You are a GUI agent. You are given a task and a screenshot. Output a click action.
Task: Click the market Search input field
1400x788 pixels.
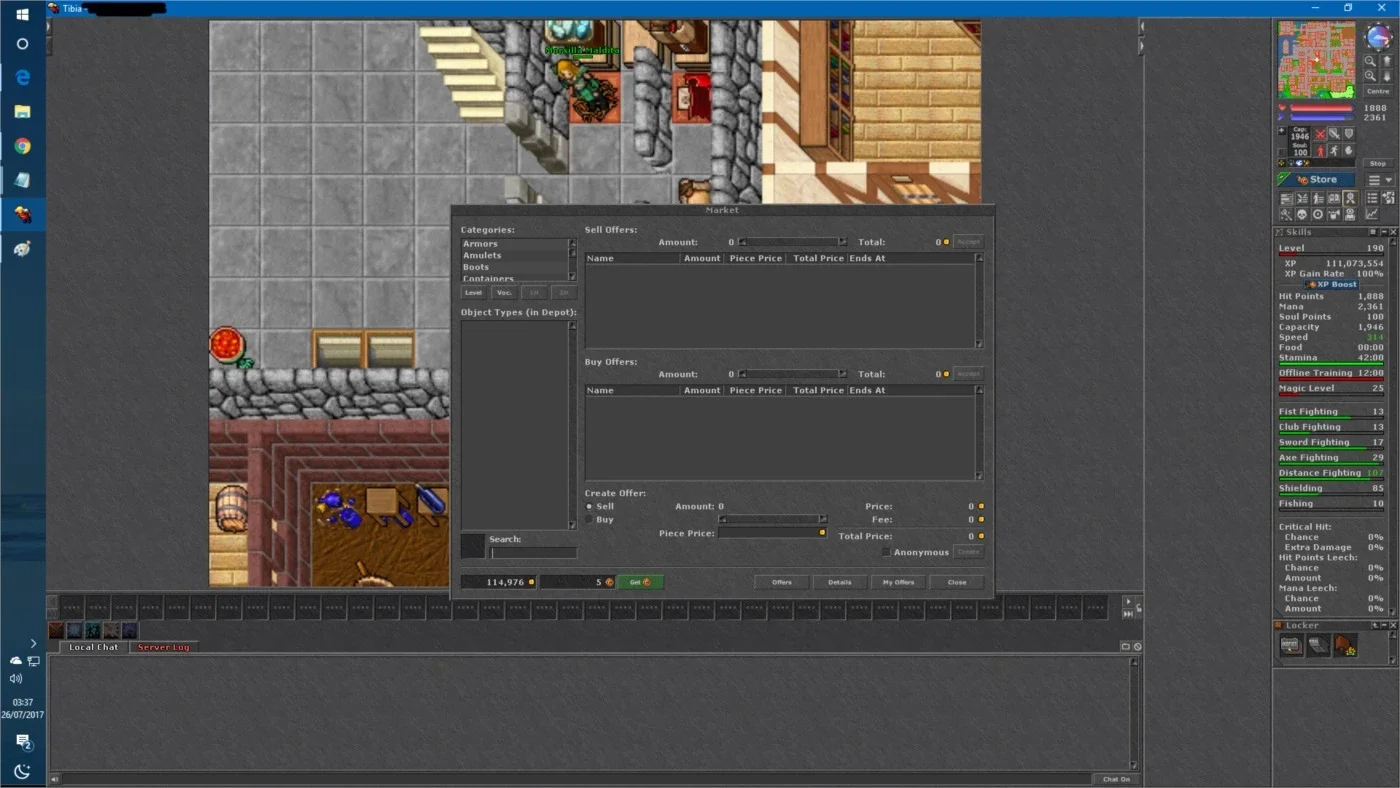533,552
